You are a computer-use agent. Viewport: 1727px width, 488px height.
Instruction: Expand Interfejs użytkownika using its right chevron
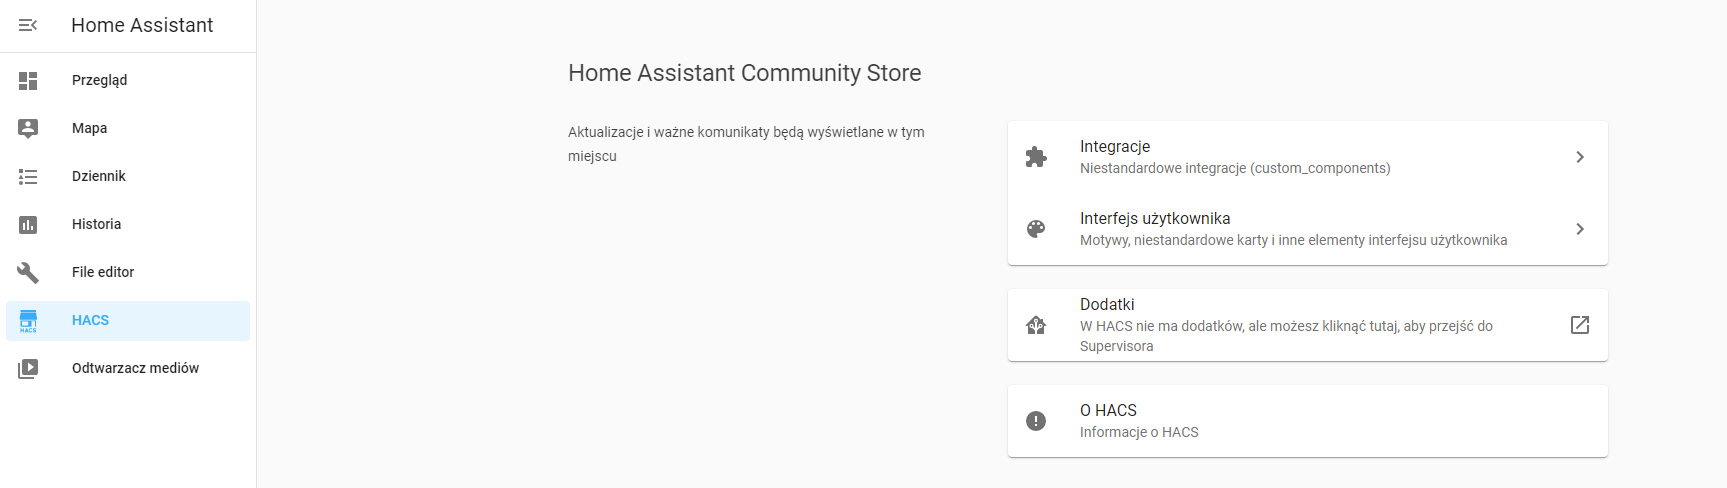tap(1580, 229)
